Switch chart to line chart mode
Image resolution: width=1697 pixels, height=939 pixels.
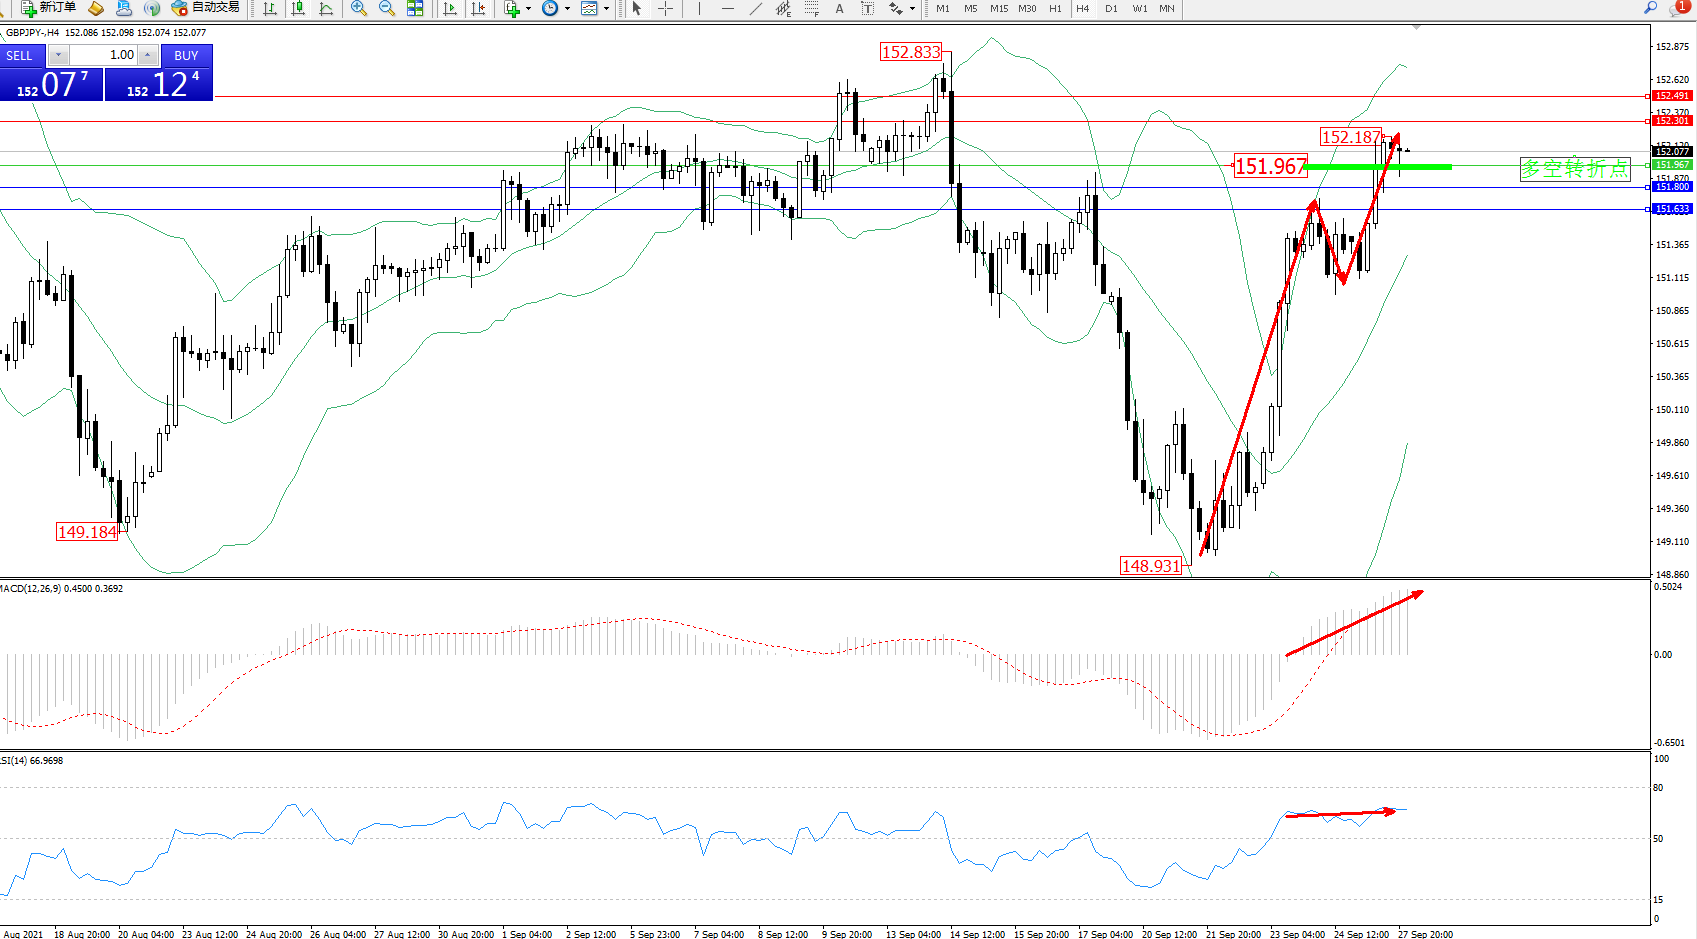pos(326,9)
